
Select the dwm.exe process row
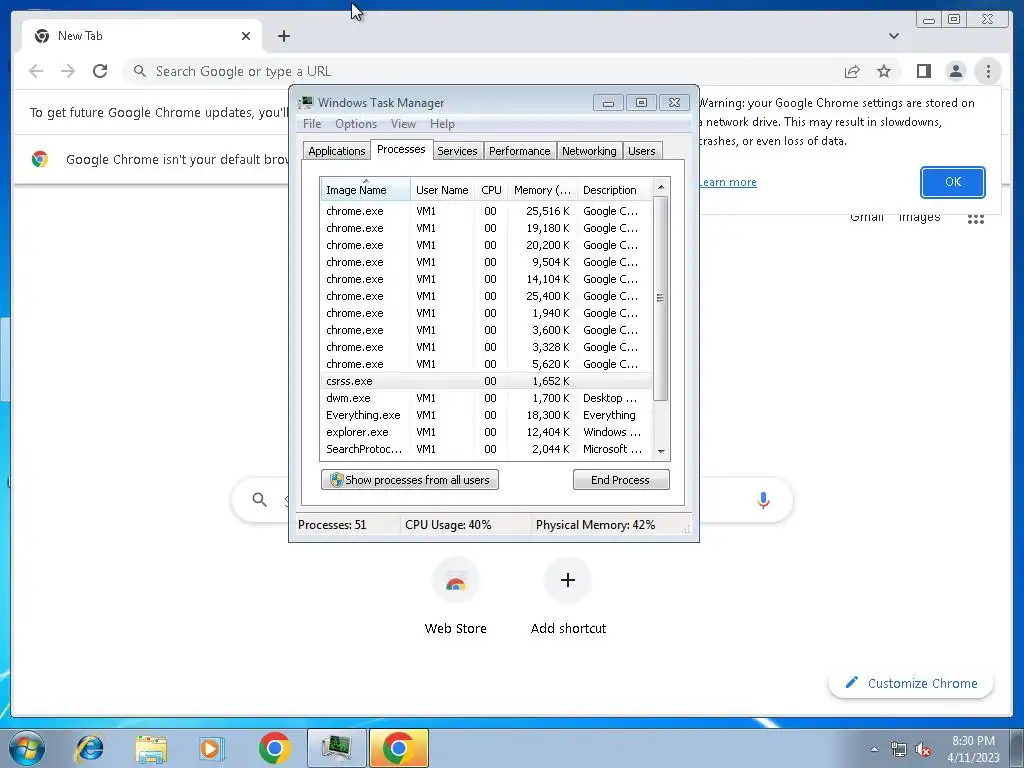pos(486,398)
